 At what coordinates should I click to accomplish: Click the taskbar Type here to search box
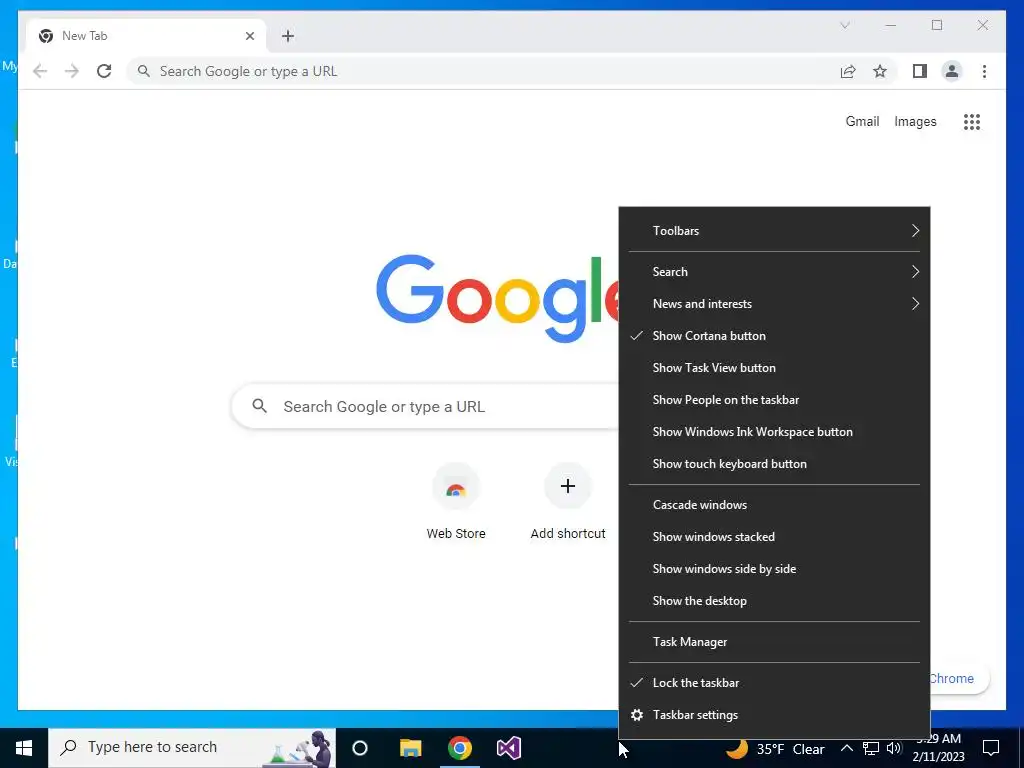pyautogui.click(x=192, y=748)
